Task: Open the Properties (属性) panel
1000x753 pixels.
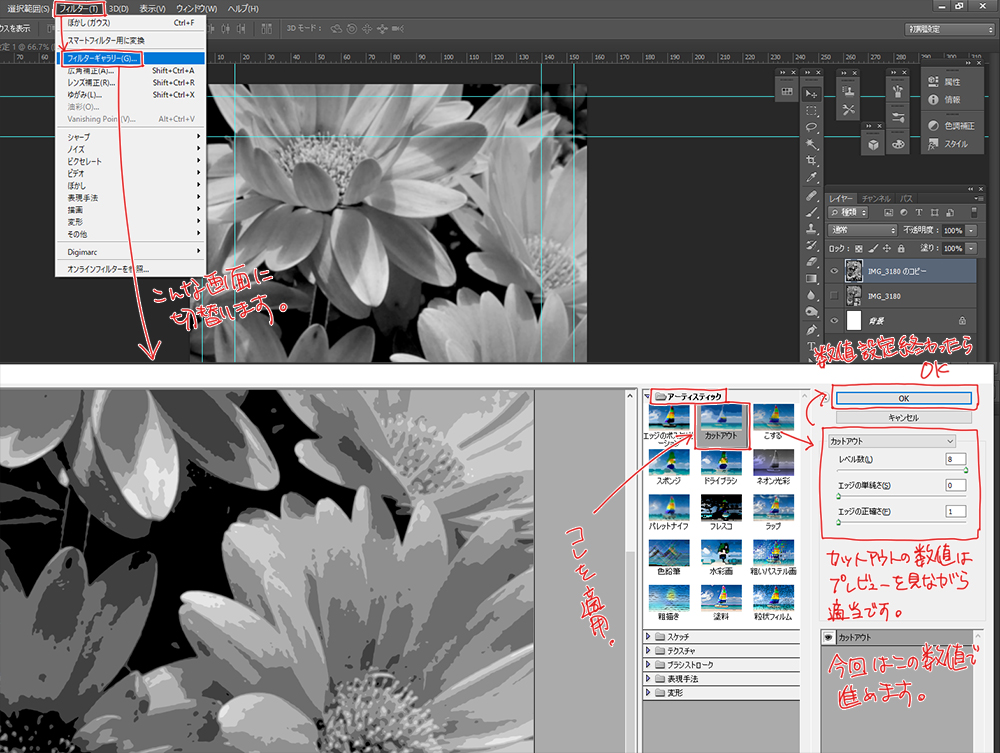Action: point(944,82)
